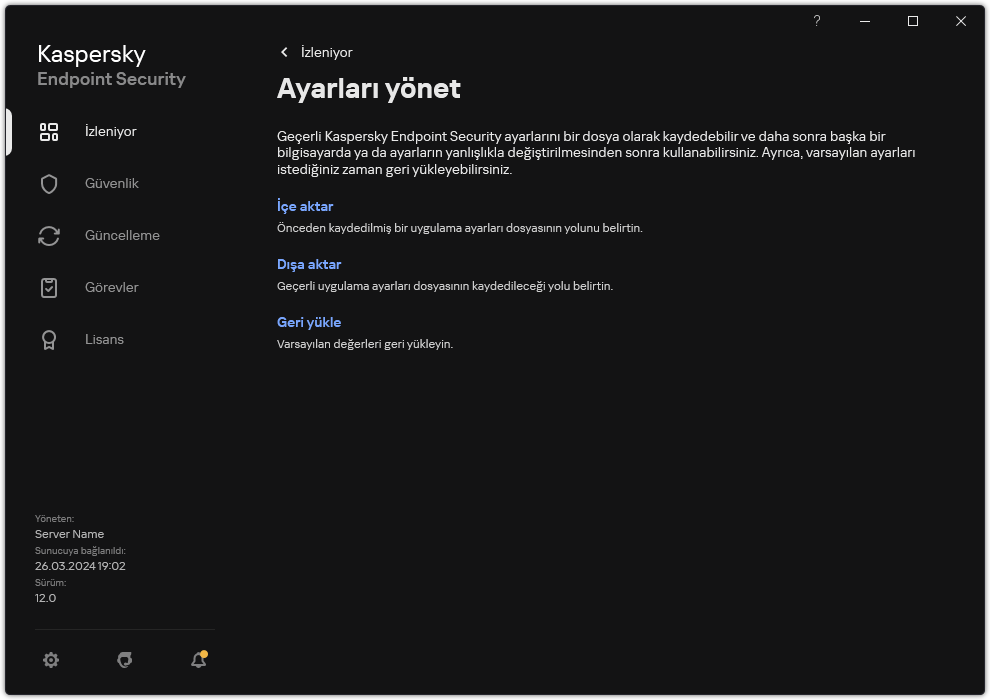The image size is (990, 700).
Task: Open Dışa aktar to export settings
Action: (x=308, y=264)
